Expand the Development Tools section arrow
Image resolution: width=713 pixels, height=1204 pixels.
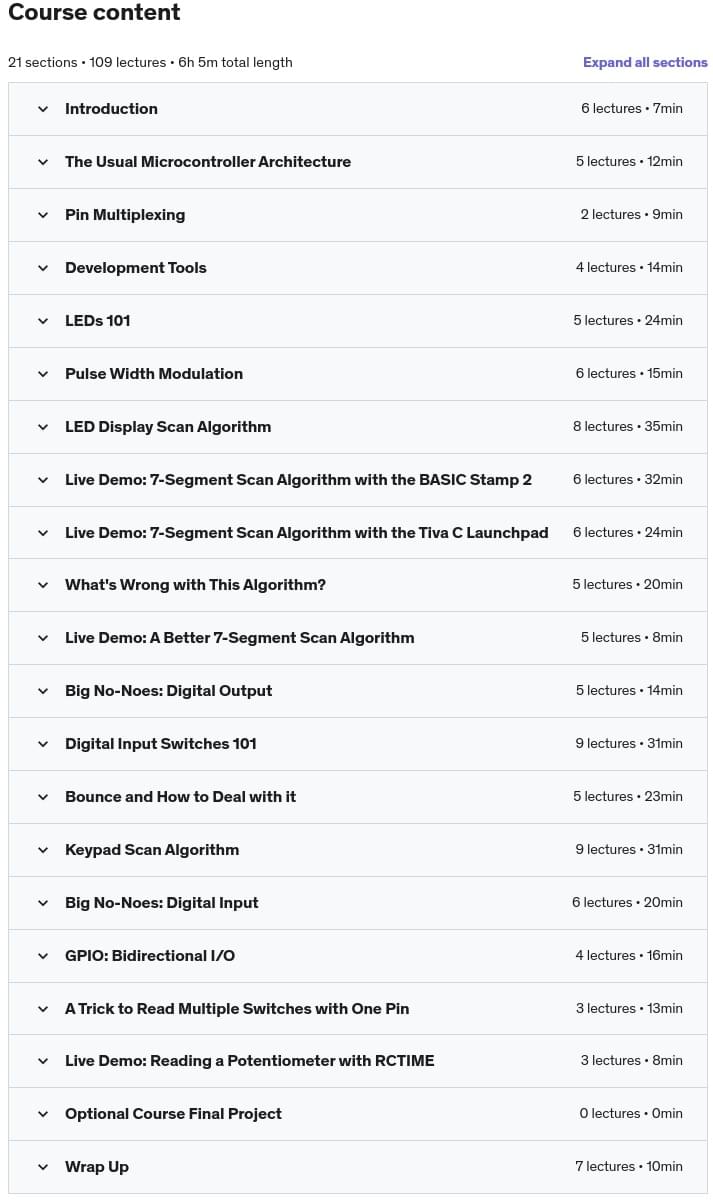(43, 268)
